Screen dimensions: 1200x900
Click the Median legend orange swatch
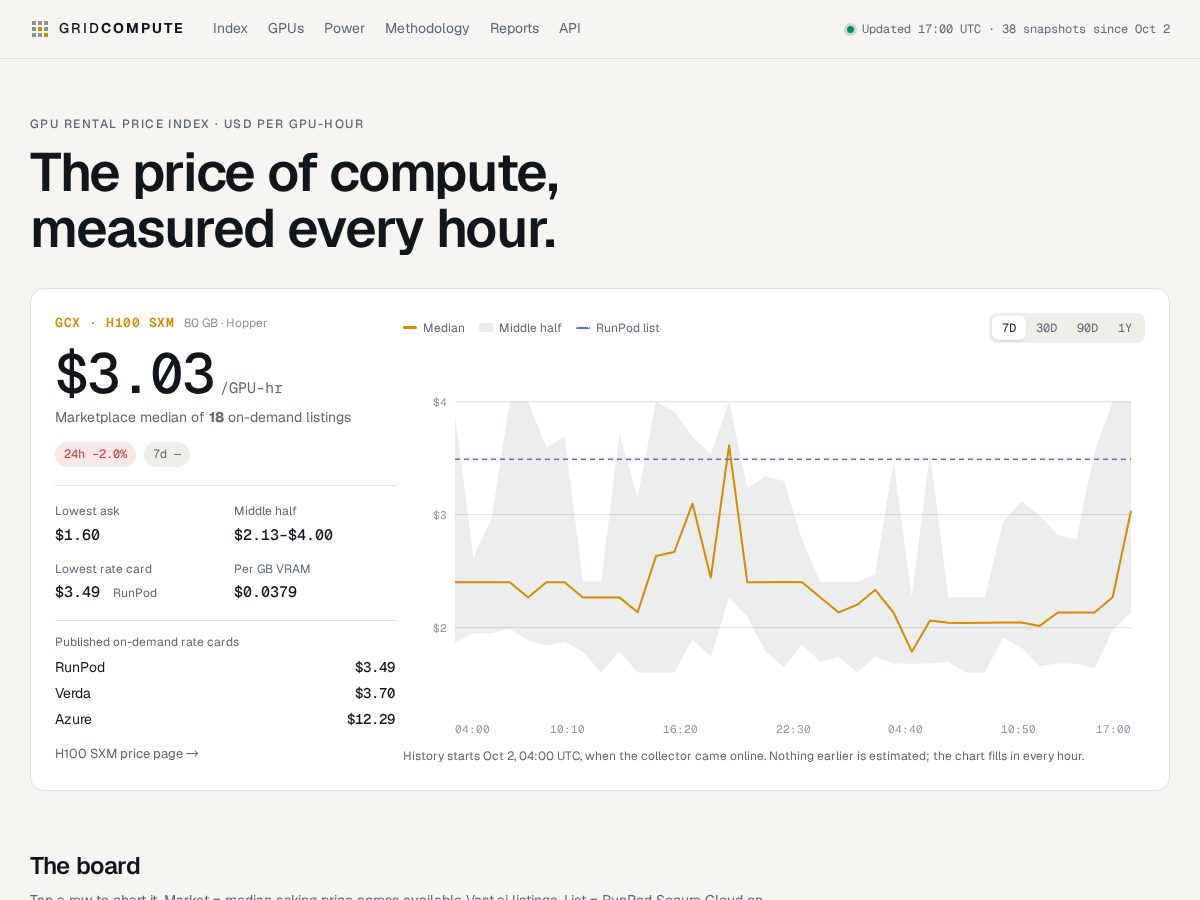410,328
